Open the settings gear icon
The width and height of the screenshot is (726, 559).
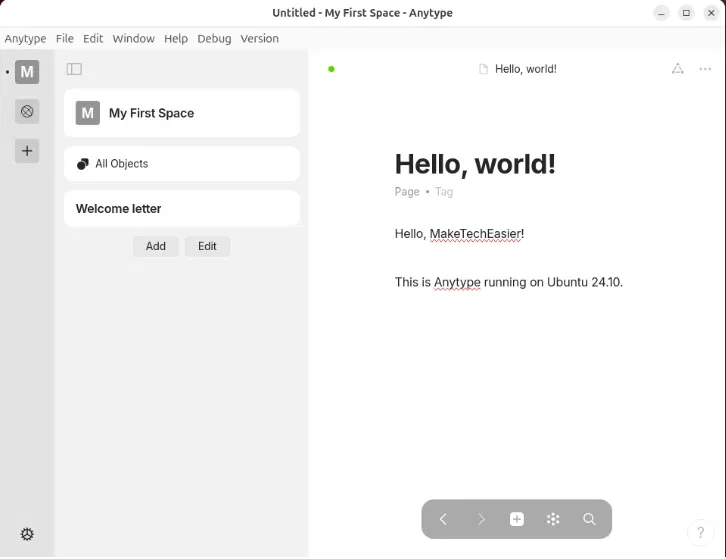tap(27, 534)
